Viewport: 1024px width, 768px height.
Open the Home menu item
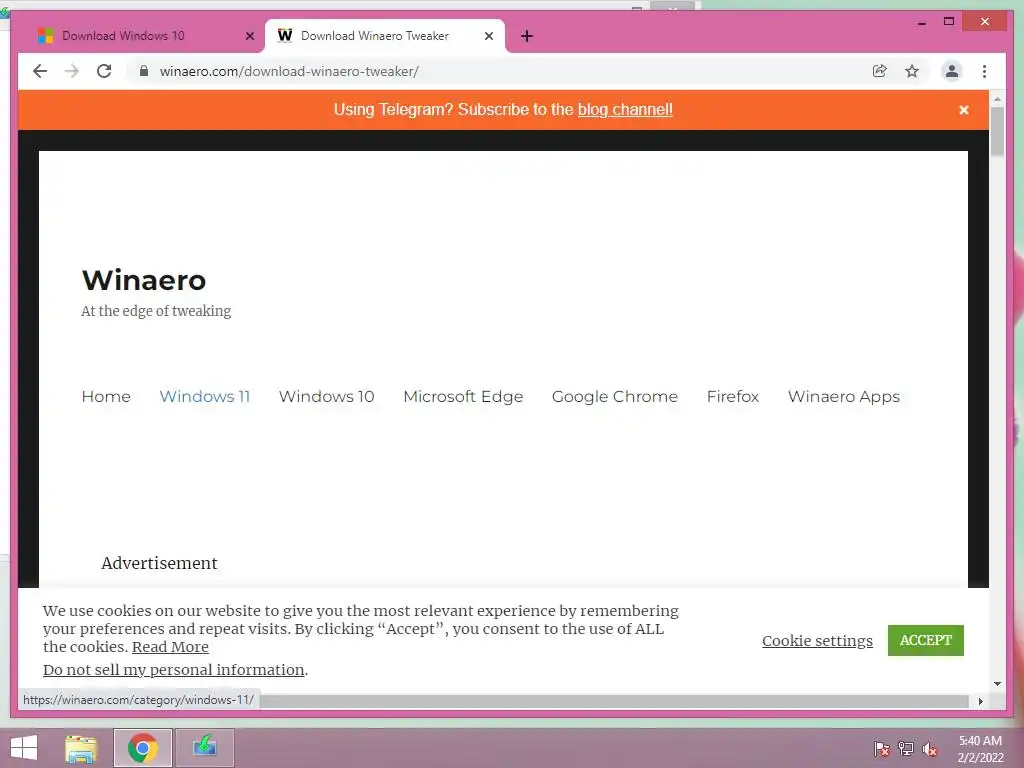pos(106,396)
